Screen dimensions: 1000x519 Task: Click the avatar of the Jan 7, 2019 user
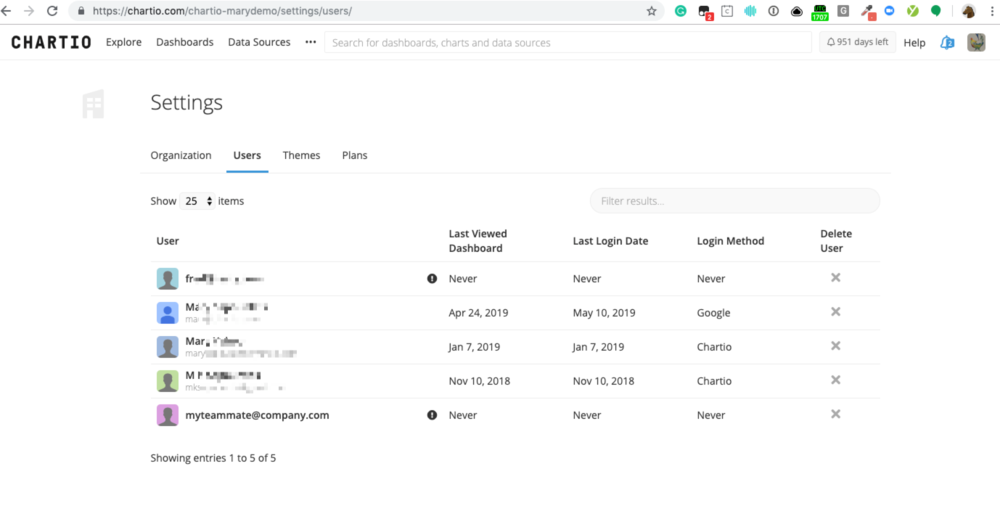168,347
